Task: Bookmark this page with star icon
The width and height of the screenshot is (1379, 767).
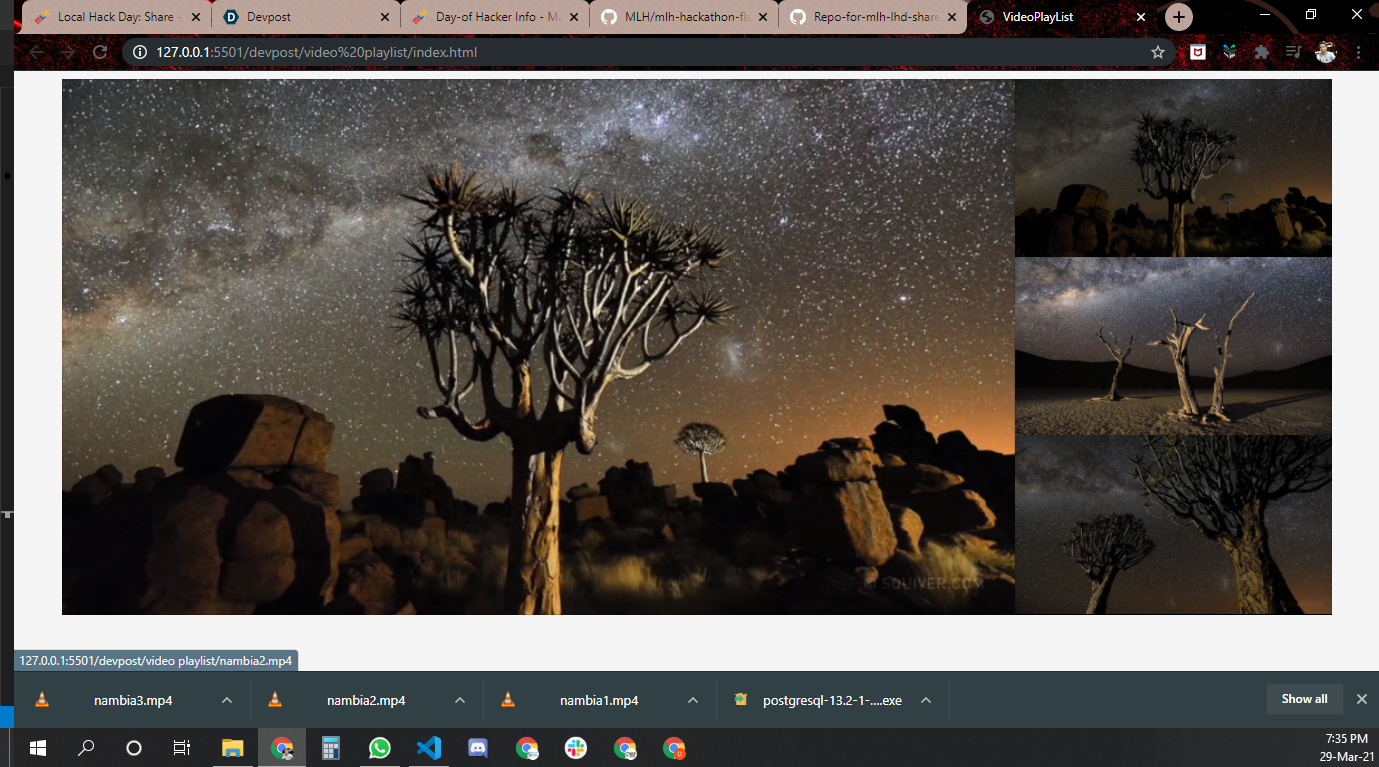Action: [1158, 52]
